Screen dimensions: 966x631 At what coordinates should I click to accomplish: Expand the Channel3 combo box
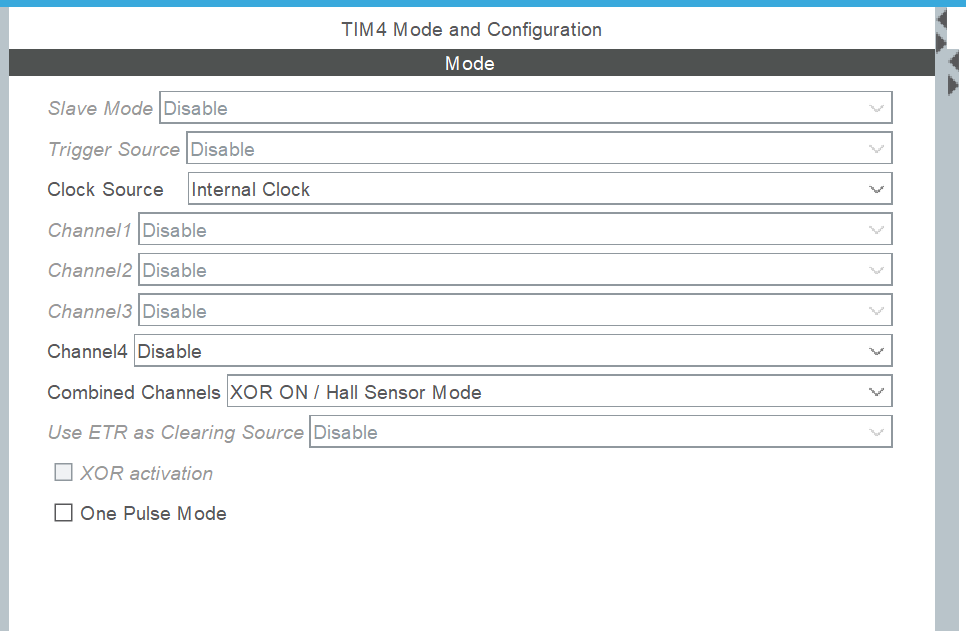click(515, 311)
